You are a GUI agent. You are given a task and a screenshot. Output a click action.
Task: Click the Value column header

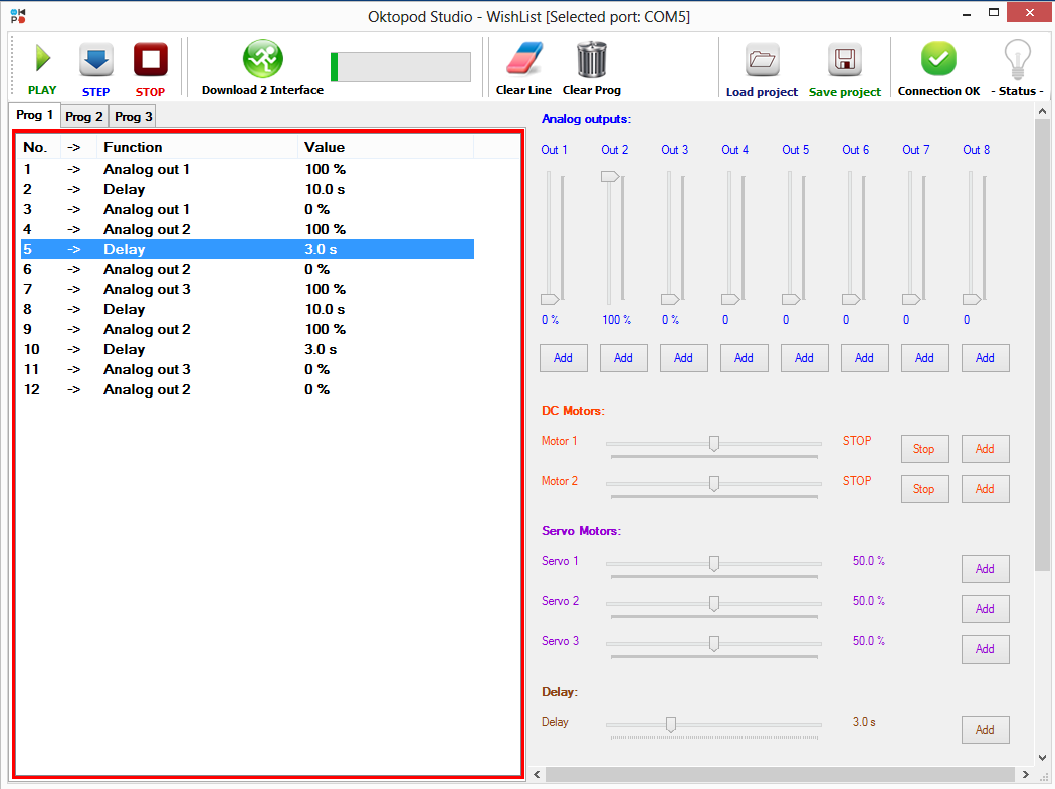coord(324,147)
